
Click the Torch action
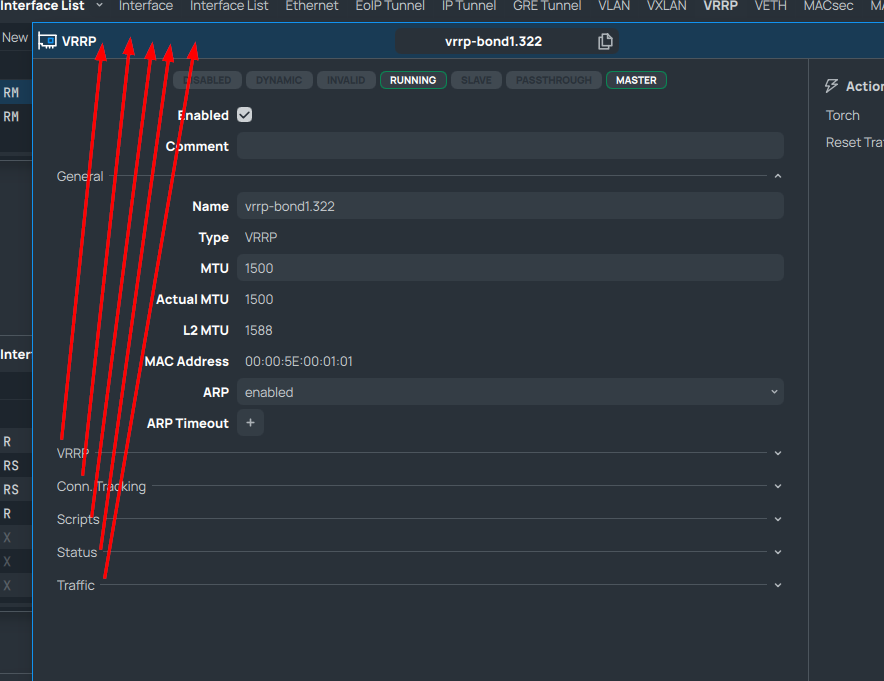(842, 115)
